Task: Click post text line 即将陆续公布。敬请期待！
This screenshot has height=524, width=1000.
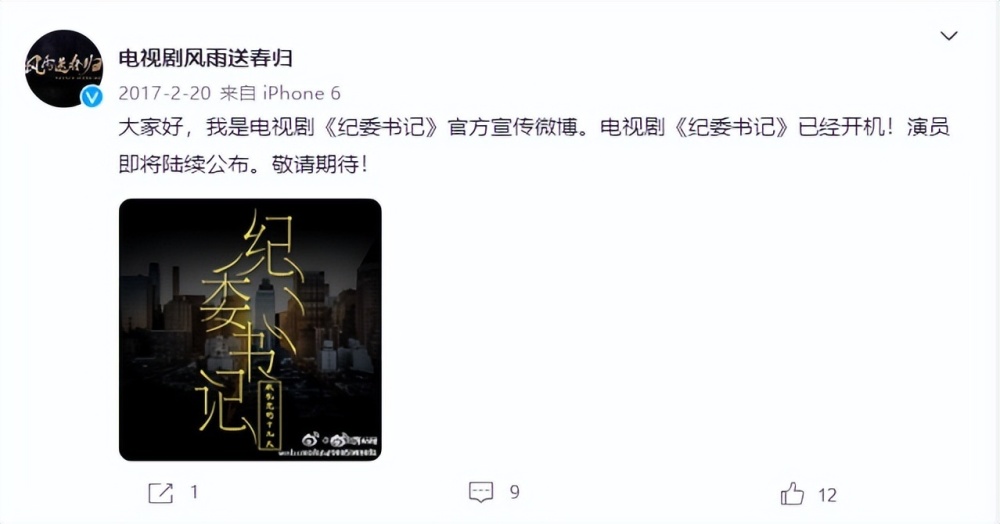Action: 244,164
